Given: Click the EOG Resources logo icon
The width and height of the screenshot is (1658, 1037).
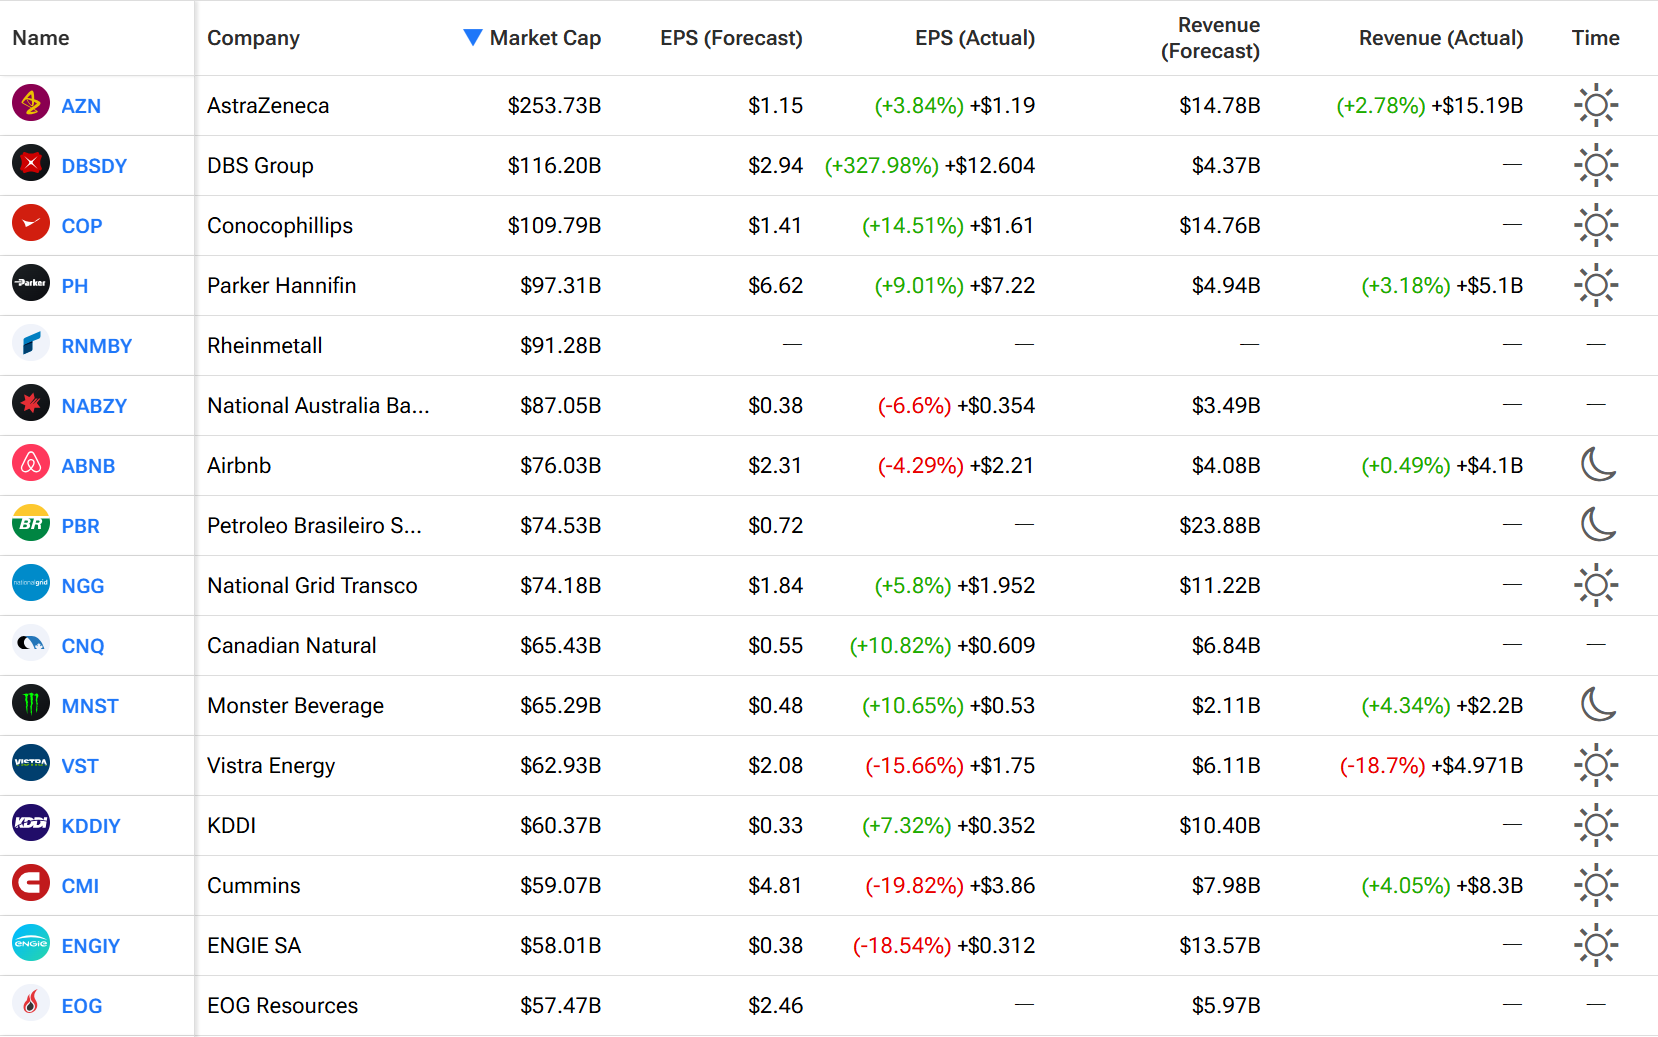Looking at the screenshot, I should (31, 1004).
